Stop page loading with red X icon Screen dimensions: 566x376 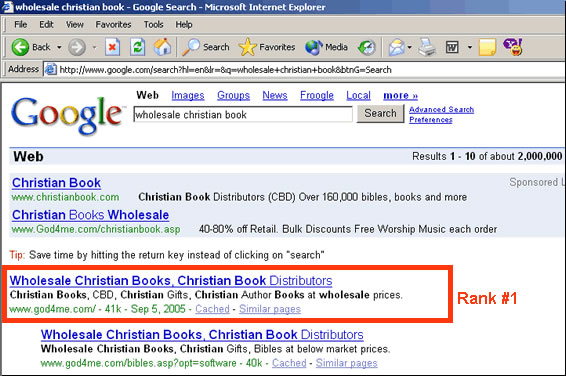(x=113, y=47)
